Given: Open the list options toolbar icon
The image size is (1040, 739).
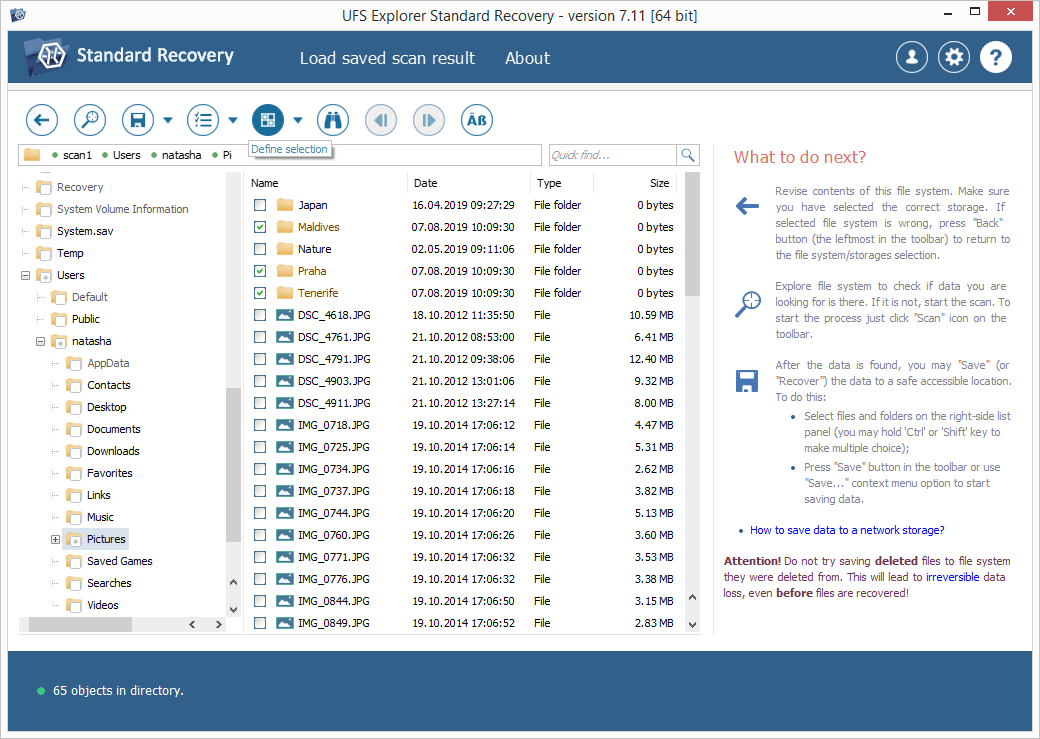Looking at the screenshot, I should click(x=203, y=120).
